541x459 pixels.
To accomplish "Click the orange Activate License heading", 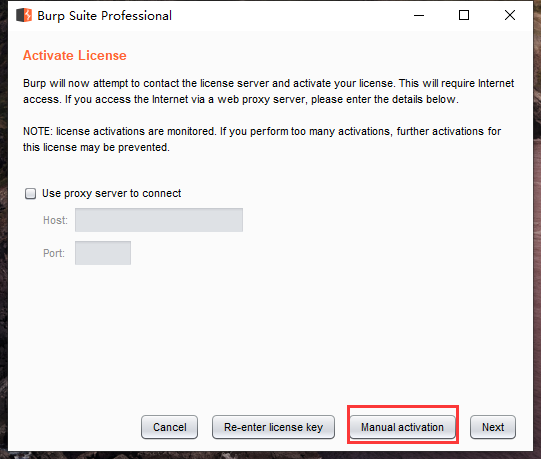I will coord(75,56).
